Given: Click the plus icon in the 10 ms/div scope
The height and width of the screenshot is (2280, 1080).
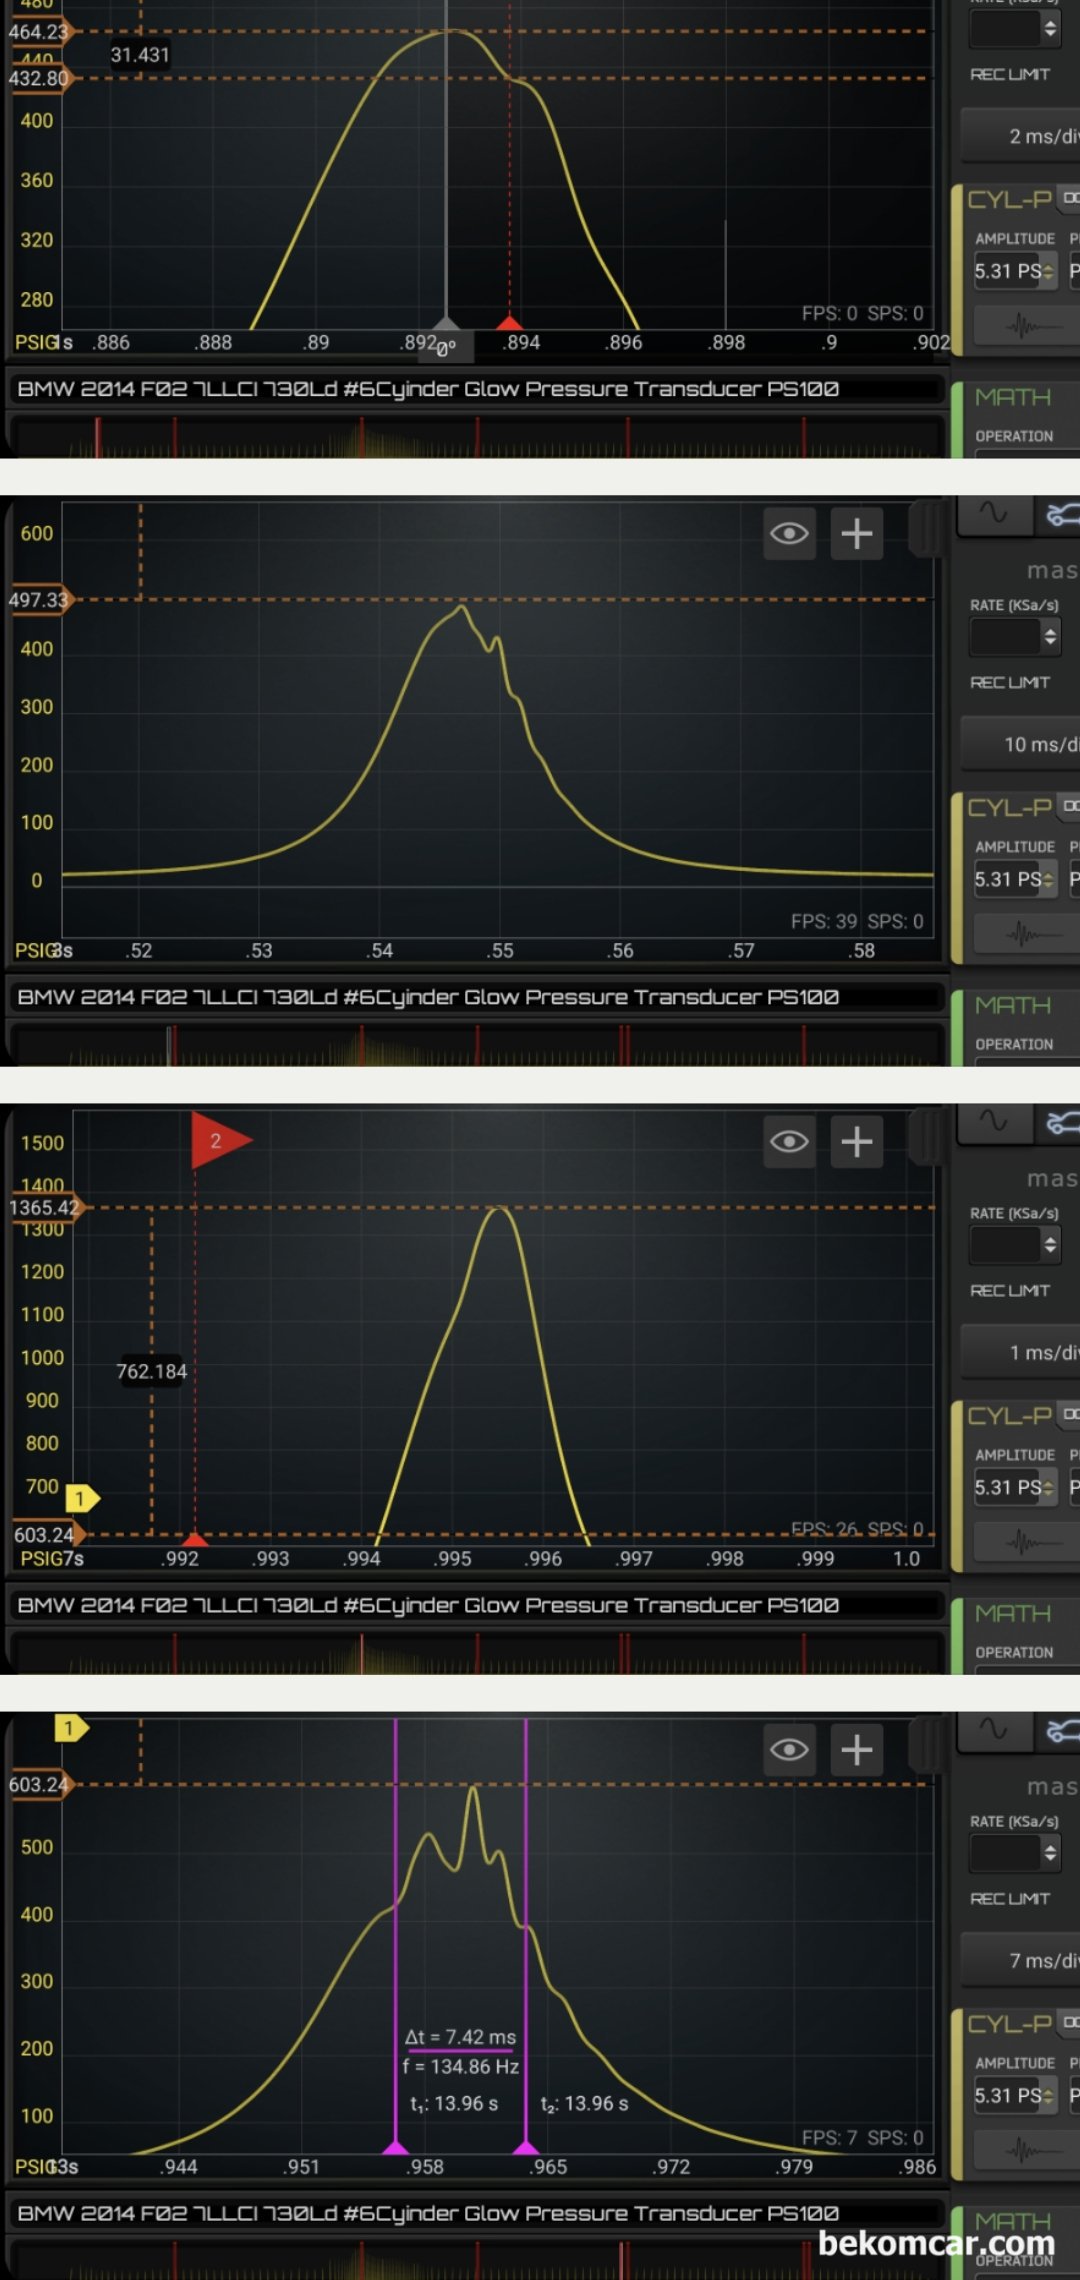Looking at the screenshot, I should click(857, 533).
